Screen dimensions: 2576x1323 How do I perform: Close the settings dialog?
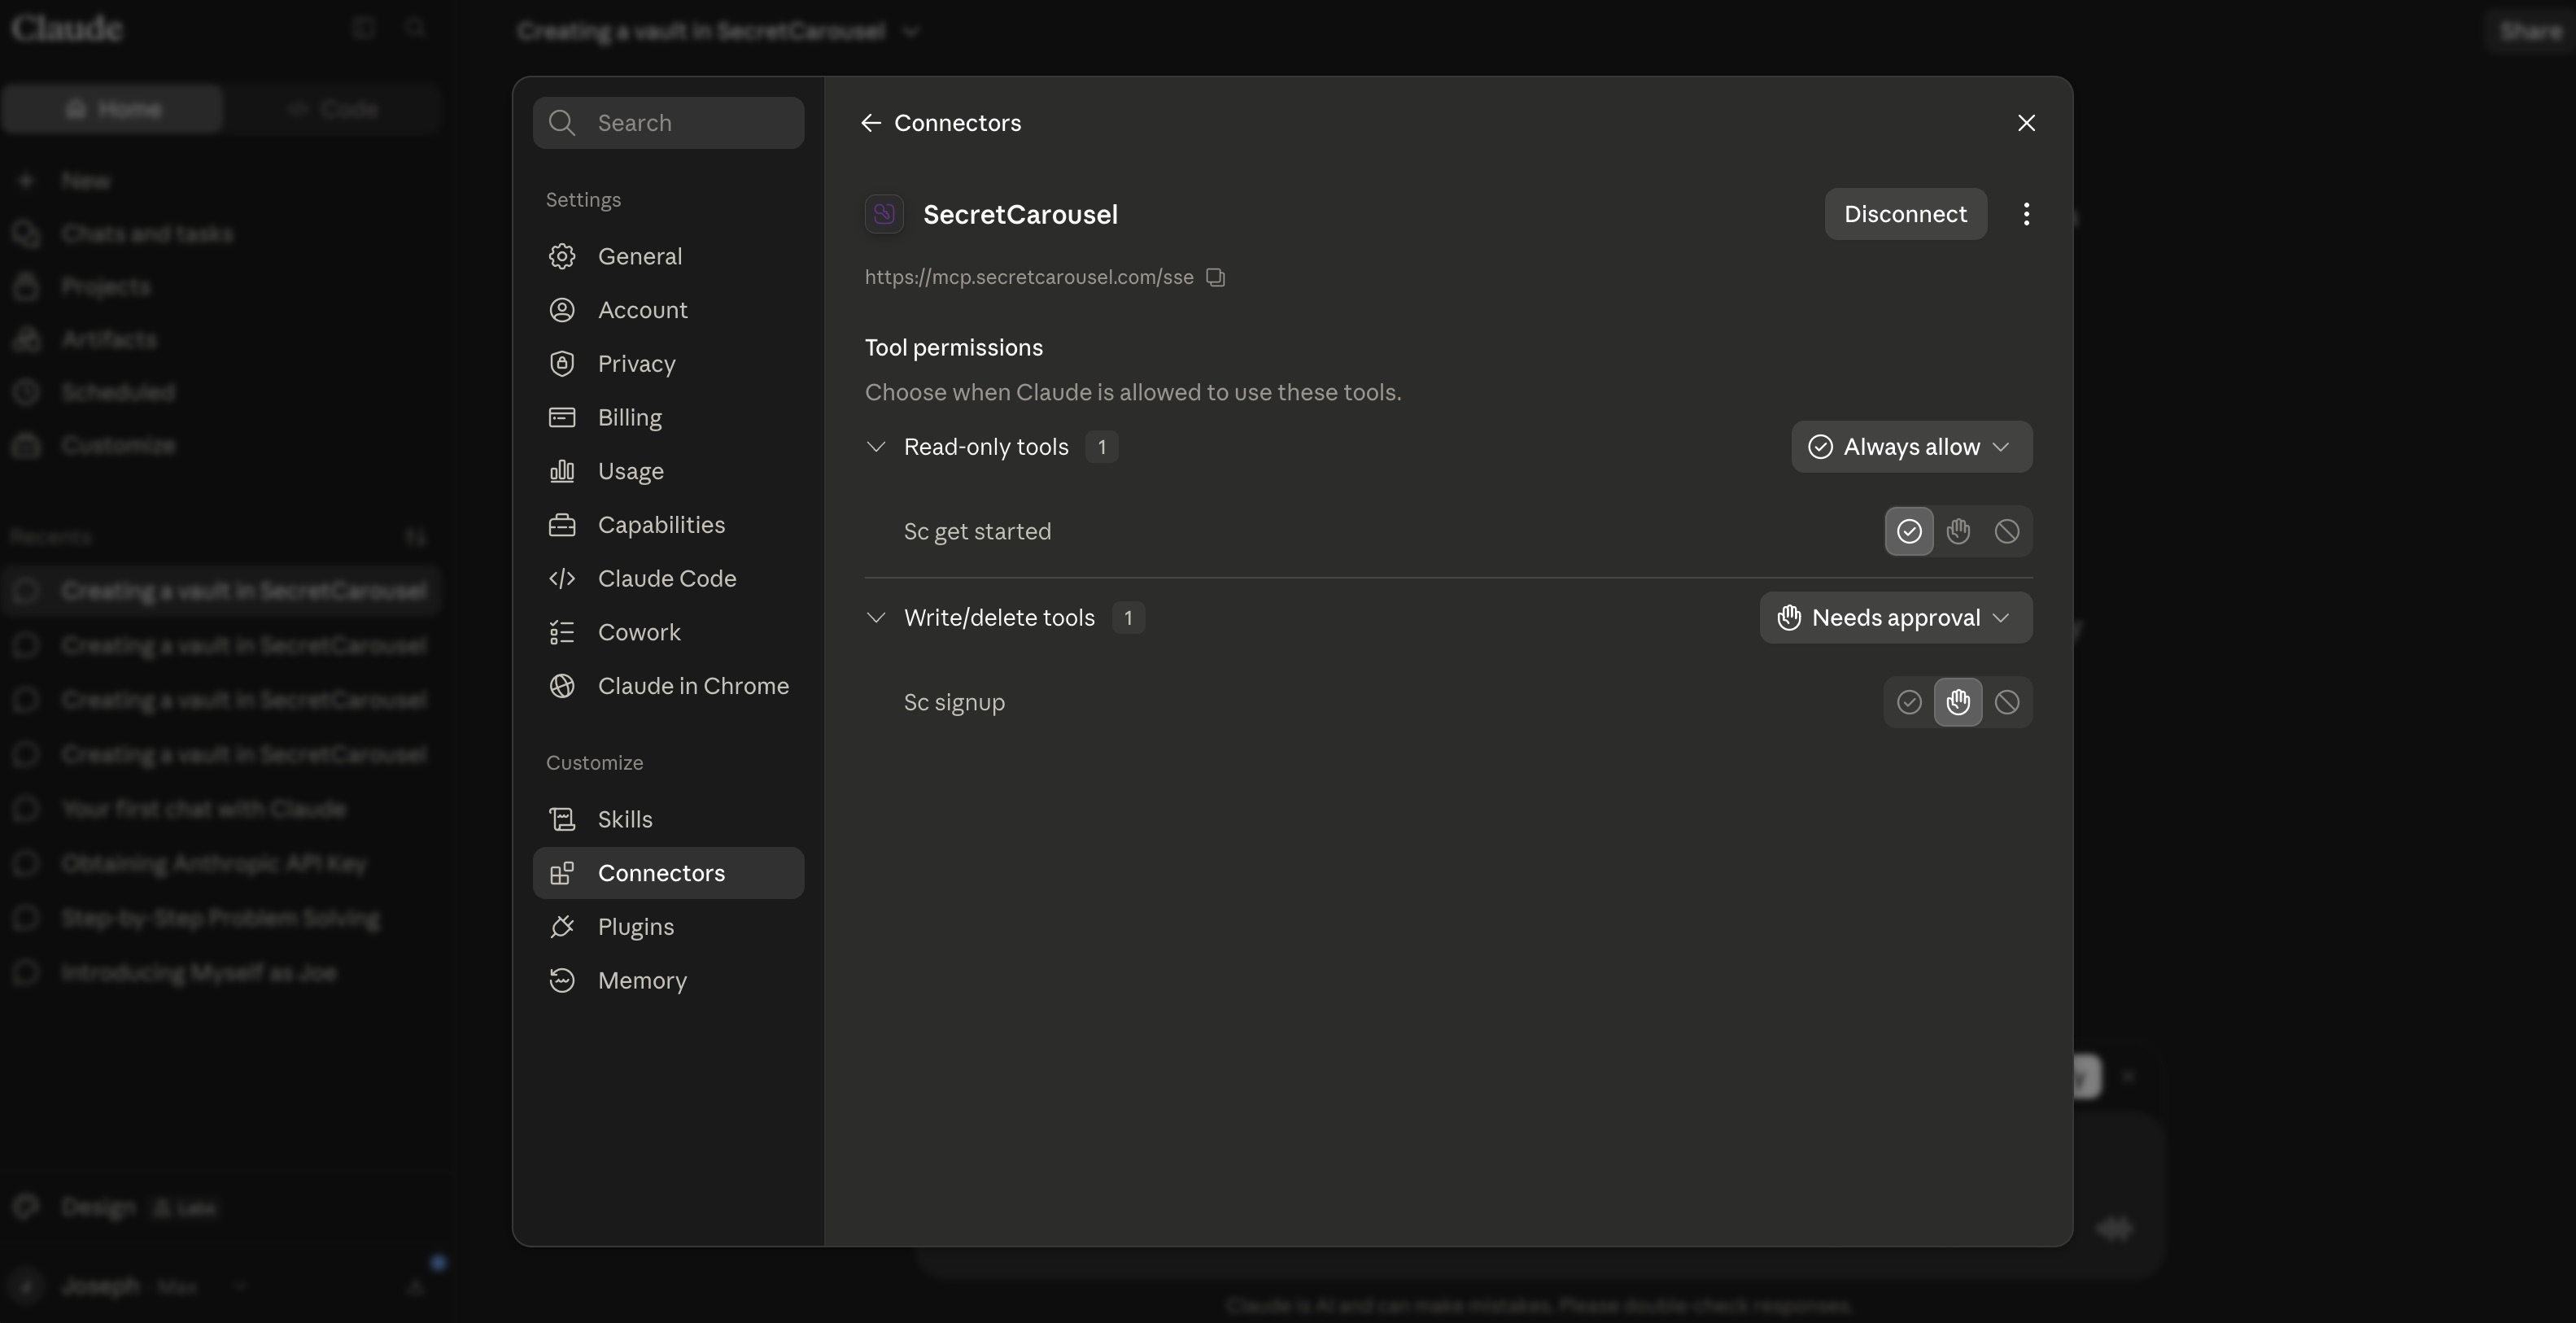tap(2026, 123)
